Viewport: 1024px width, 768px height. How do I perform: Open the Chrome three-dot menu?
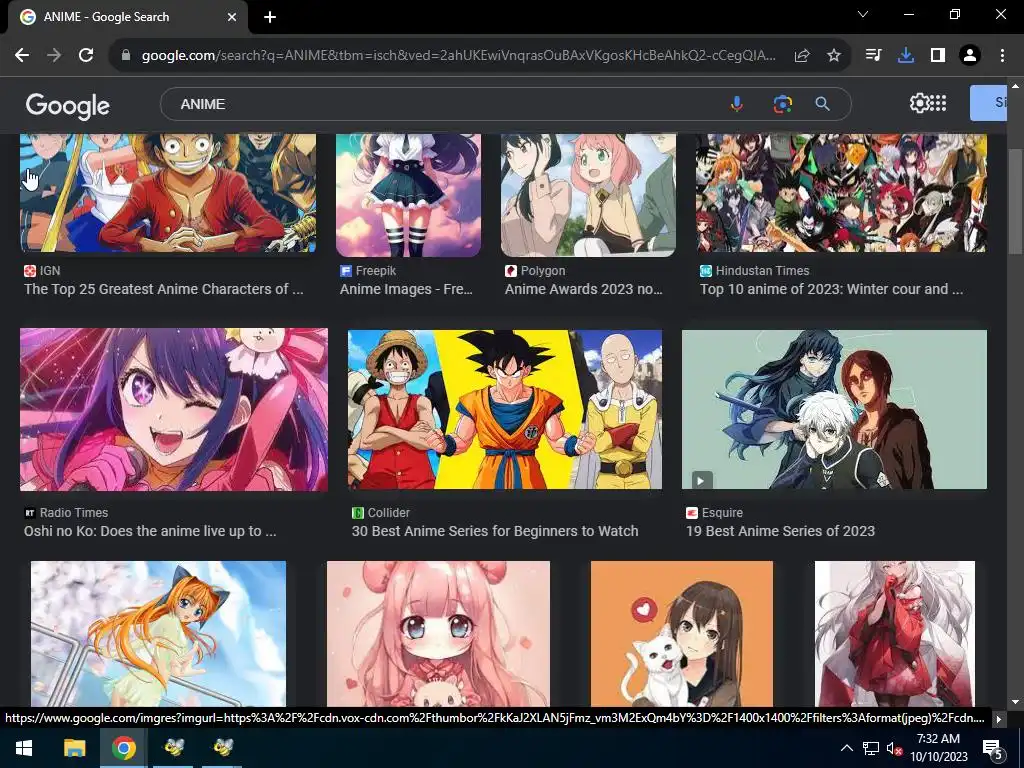1002,56
